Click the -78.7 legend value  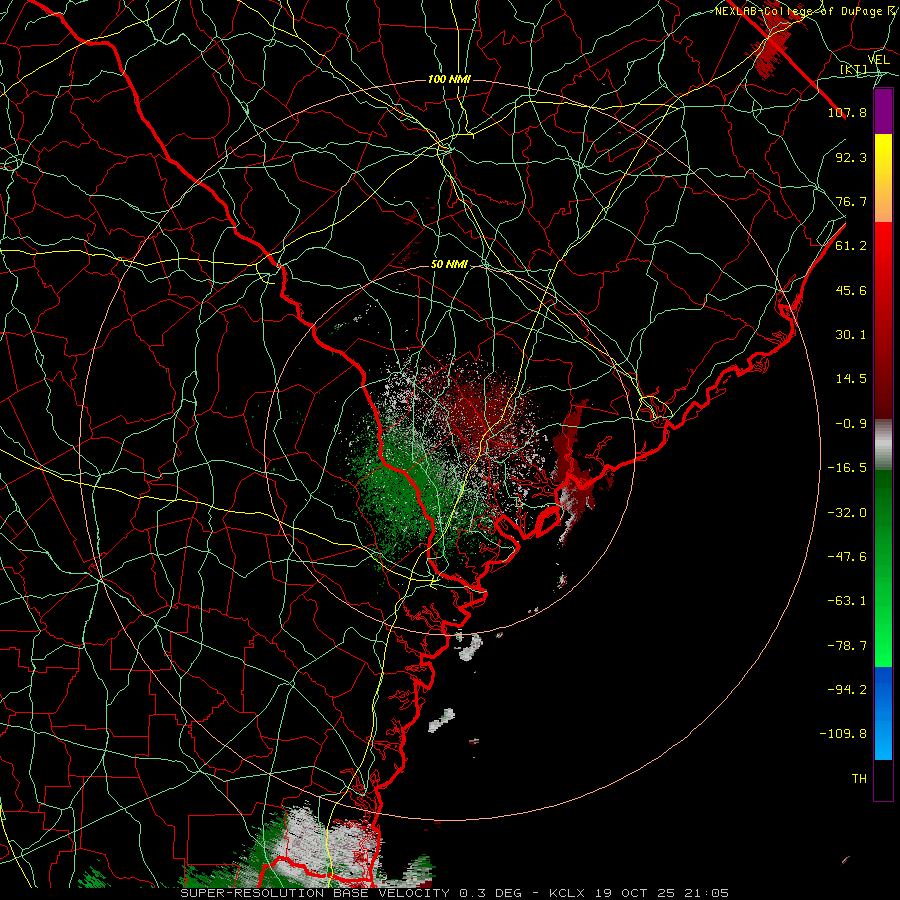tap(847, 646)
